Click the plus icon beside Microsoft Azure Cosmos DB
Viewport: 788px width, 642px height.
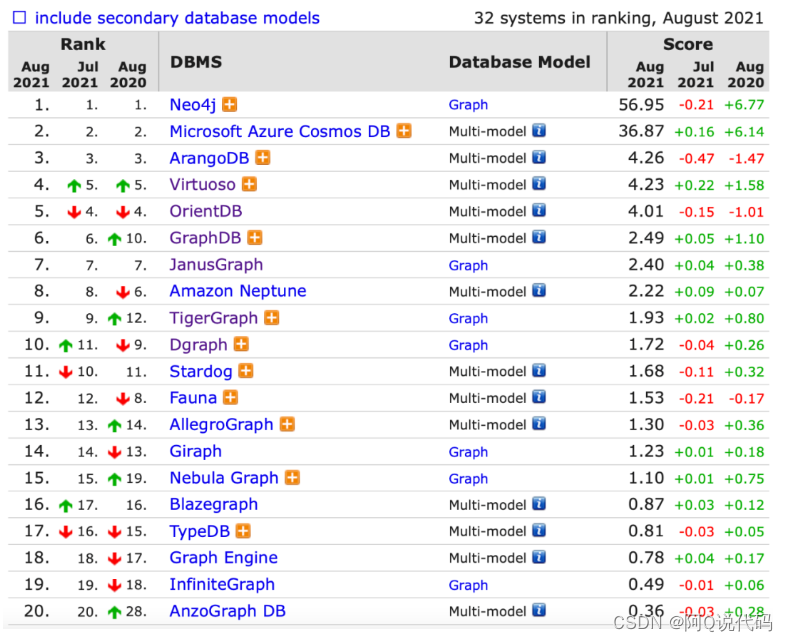(404, 131)
